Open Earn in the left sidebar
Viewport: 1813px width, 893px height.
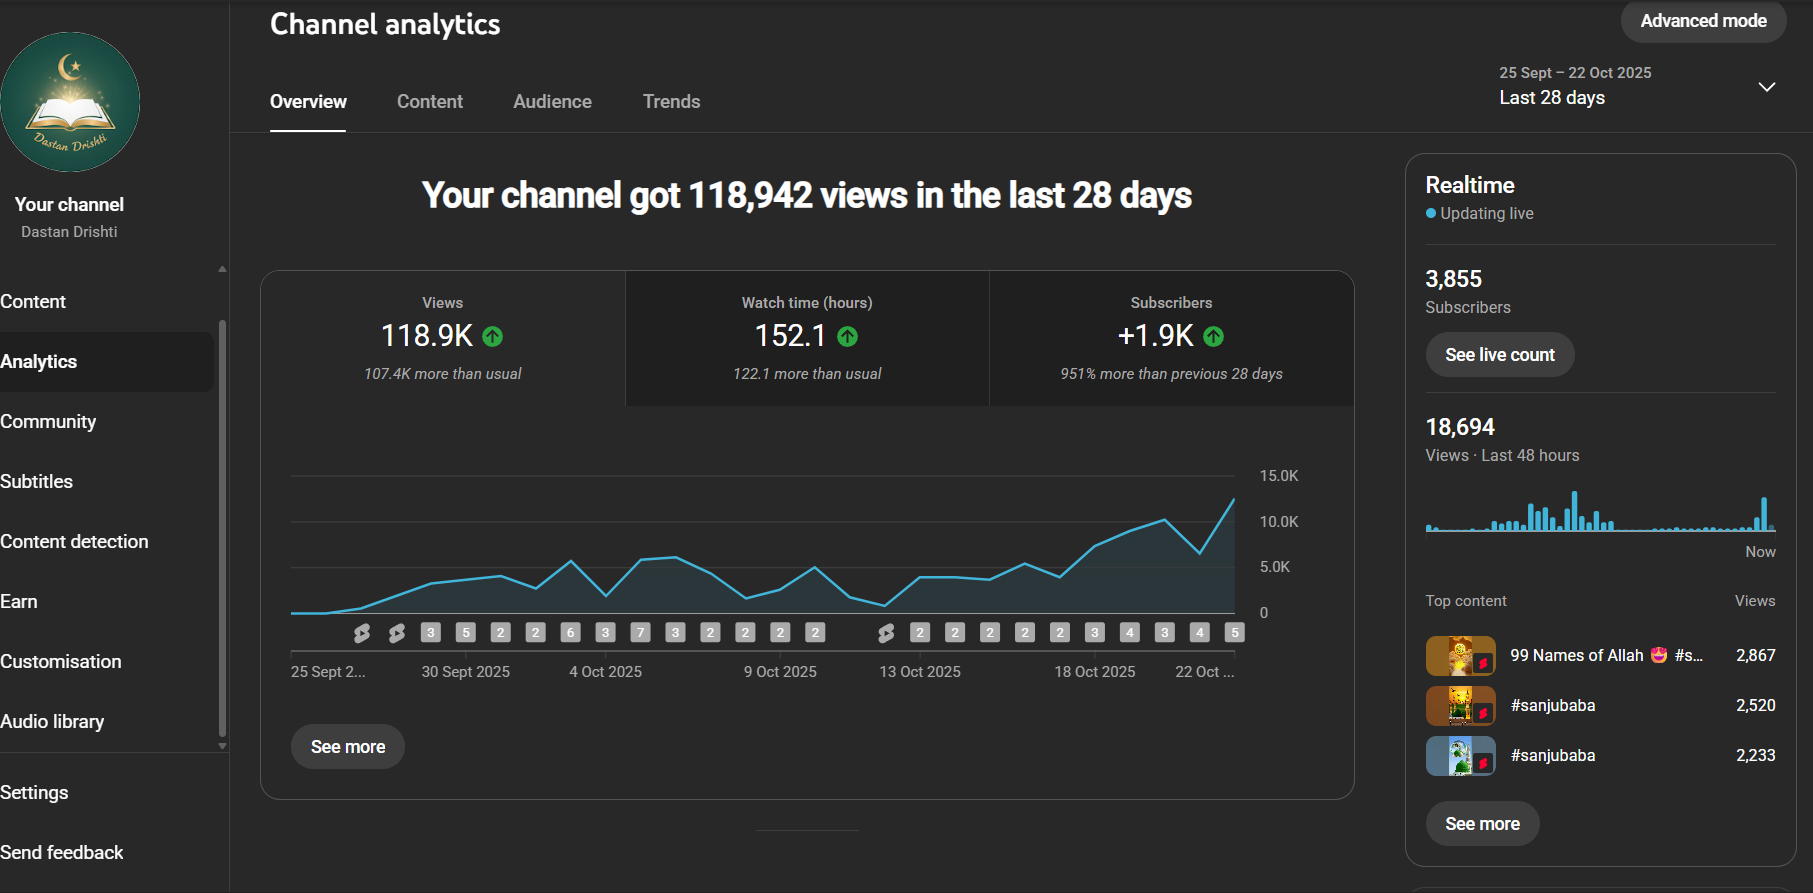tap(19, 602)
